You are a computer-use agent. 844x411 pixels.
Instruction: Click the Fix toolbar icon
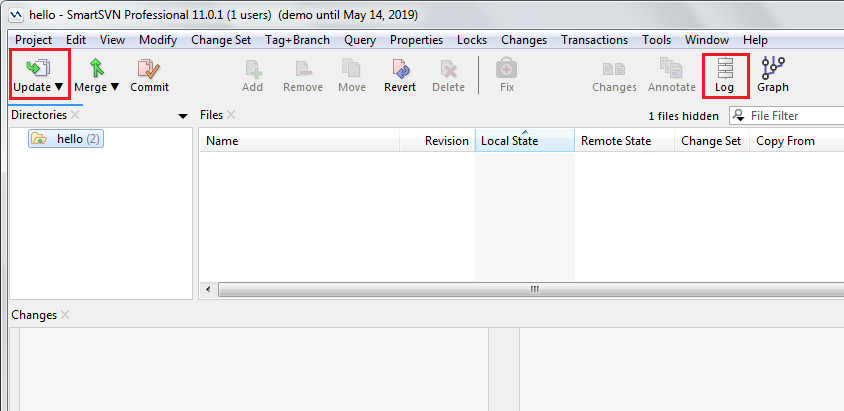[507, 68]
